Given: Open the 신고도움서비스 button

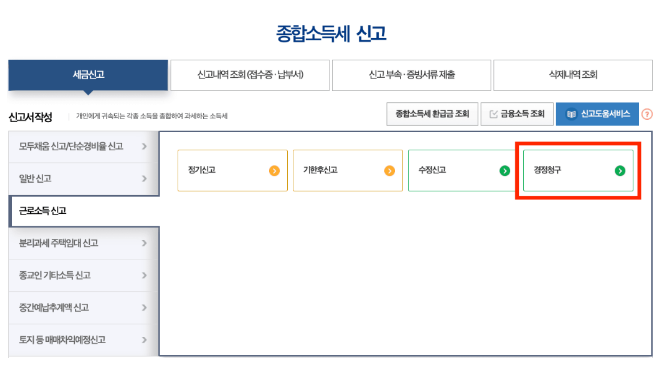Looking at the screenshot, I should [x=597, y=114].
